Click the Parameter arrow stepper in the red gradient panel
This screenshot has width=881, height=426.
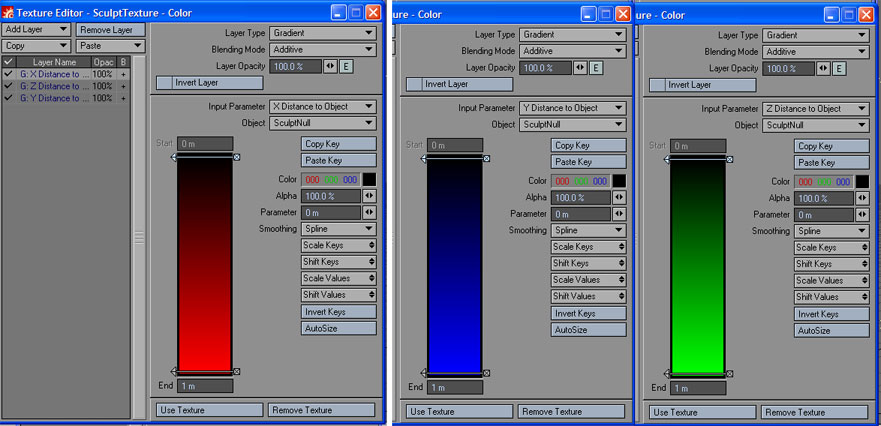point(368,212)
